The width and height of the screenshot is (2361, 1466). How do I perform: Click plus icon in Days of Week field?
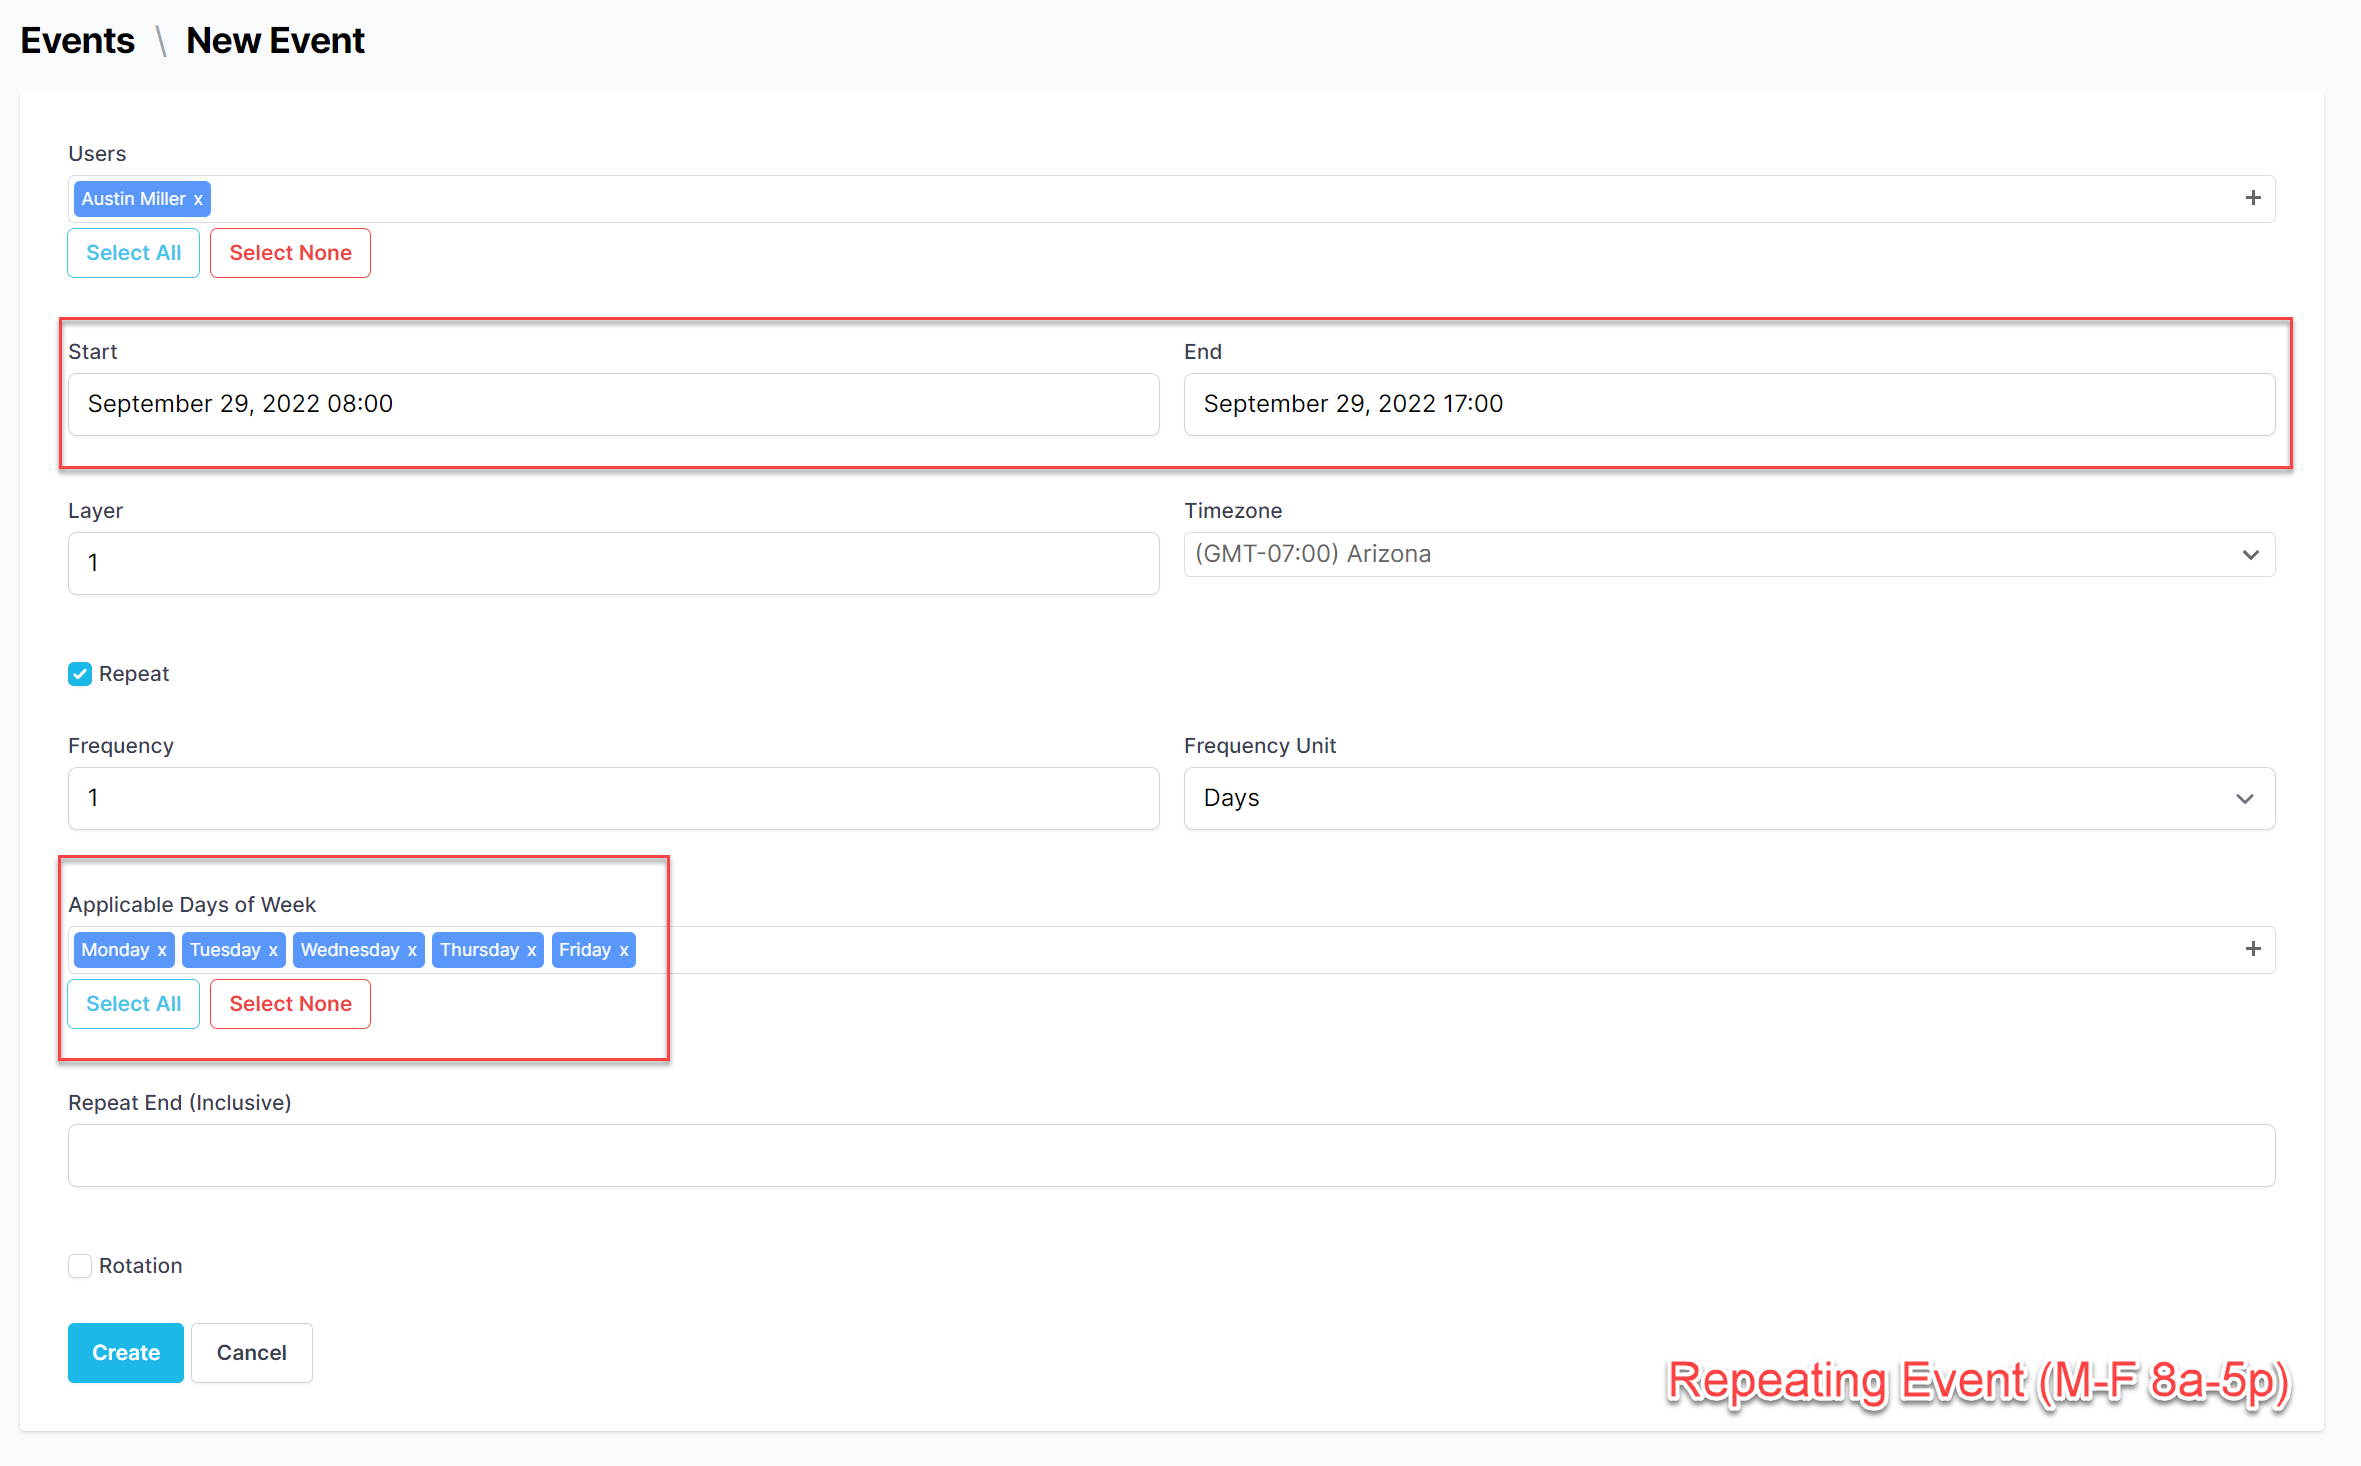[2252, 949]
